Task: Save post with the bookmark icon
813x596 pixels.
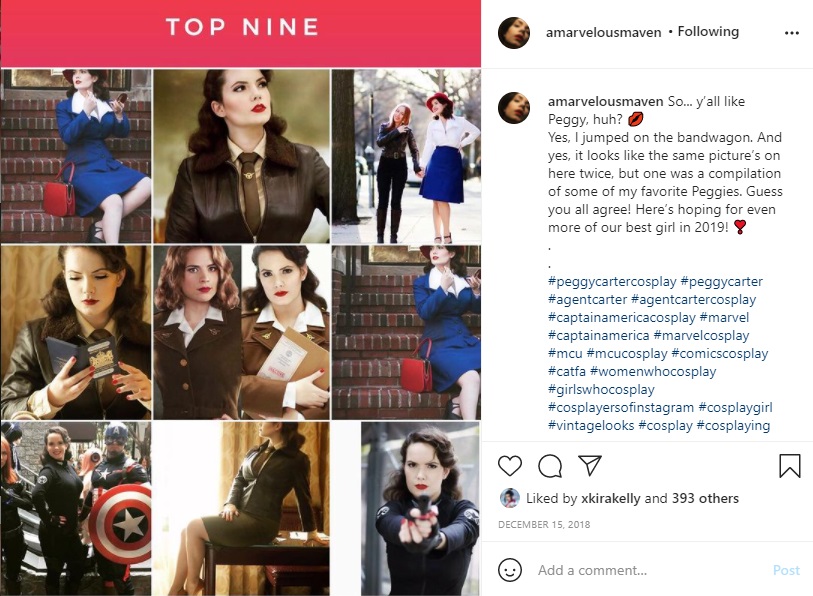Action: pyautogui.click(x=790, y=465)
